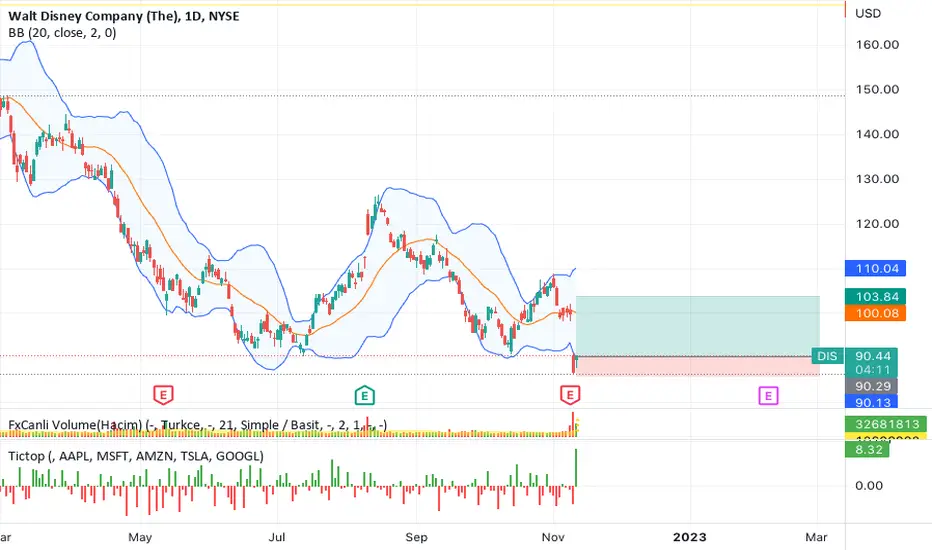The image size is (932, 550).
Task: Select the FxCanli Volume indicator legend
Action: coord(197,425)
